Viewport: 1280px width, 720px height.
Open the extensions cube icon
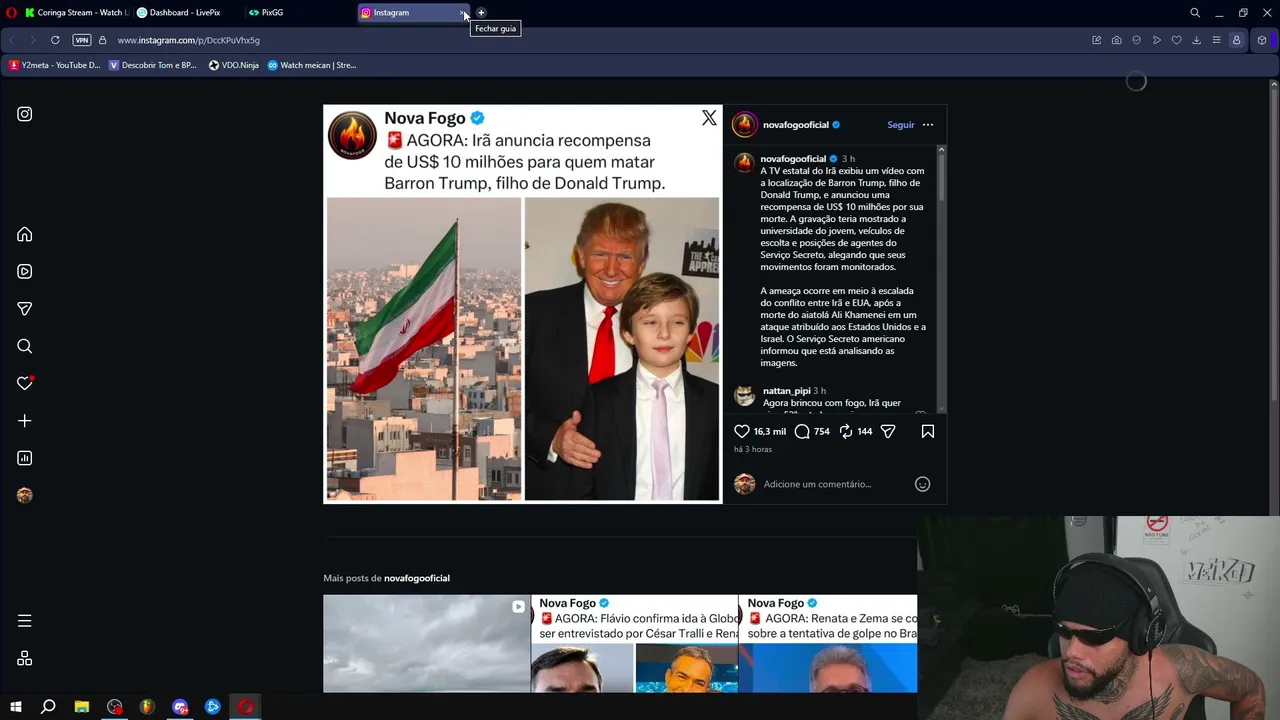(1262, 40)
